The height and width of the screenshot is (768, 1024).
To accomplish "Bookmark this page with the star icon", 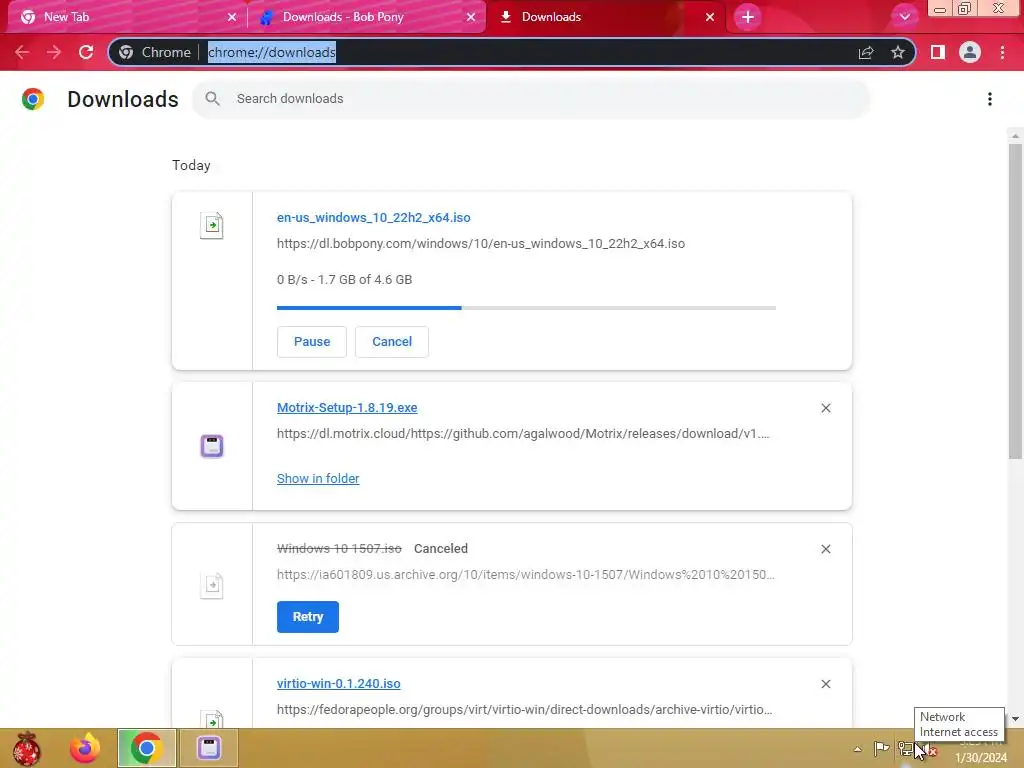I will (898, 52).
